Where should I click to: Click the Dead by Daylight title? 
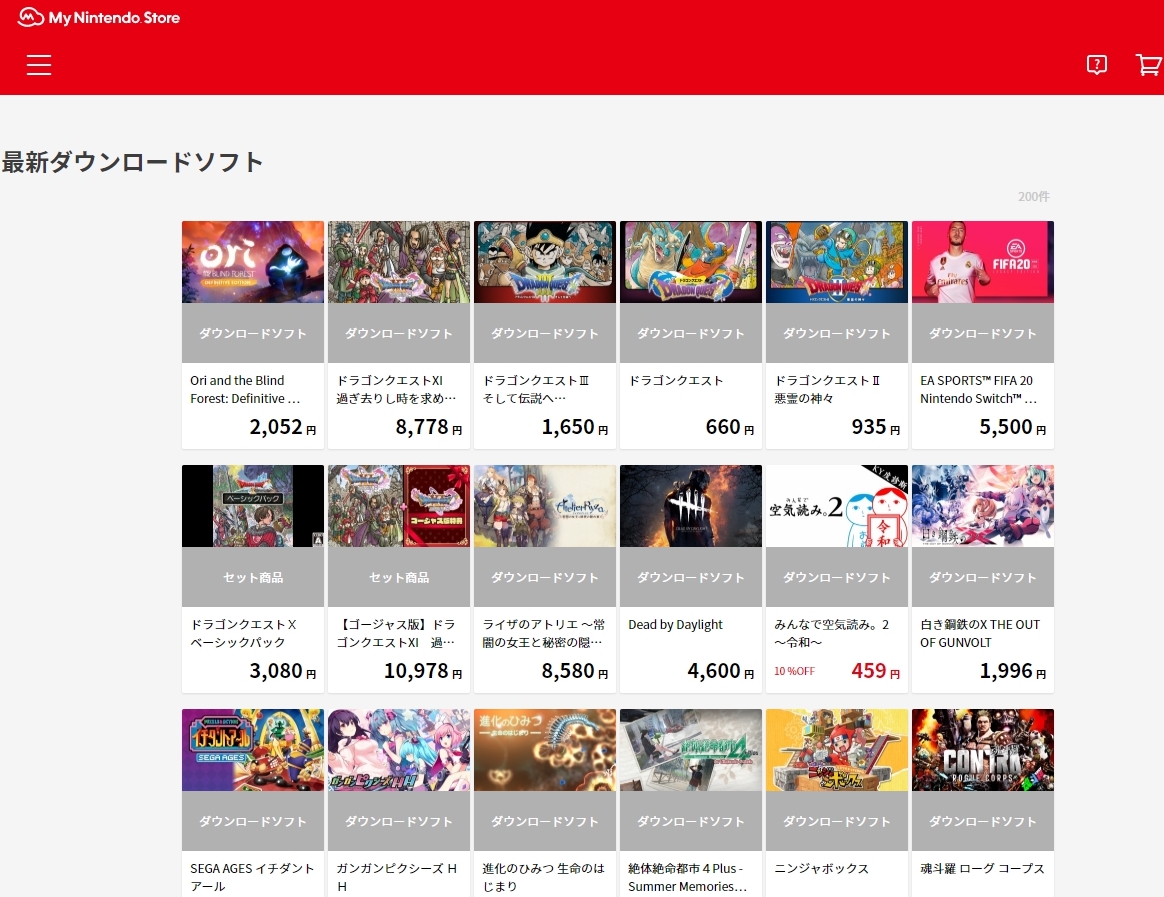pyautogui.click(x=675, y=624)
